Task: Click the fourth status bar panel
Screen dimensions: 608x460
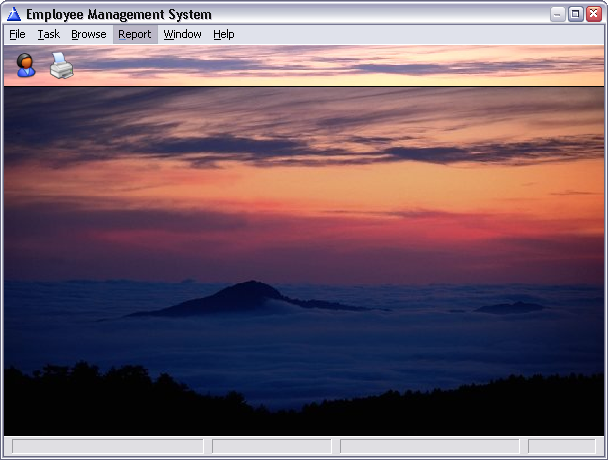Action: (561, 446)
